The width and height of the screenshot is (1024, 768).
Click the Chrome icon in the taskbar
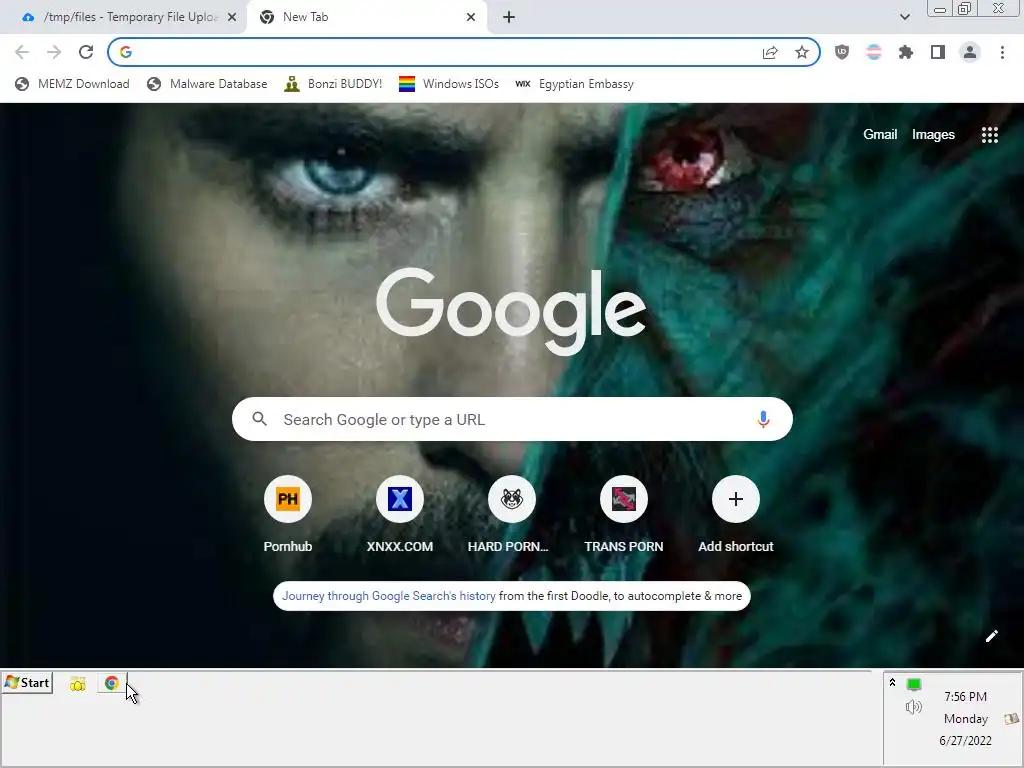point(112,683)
